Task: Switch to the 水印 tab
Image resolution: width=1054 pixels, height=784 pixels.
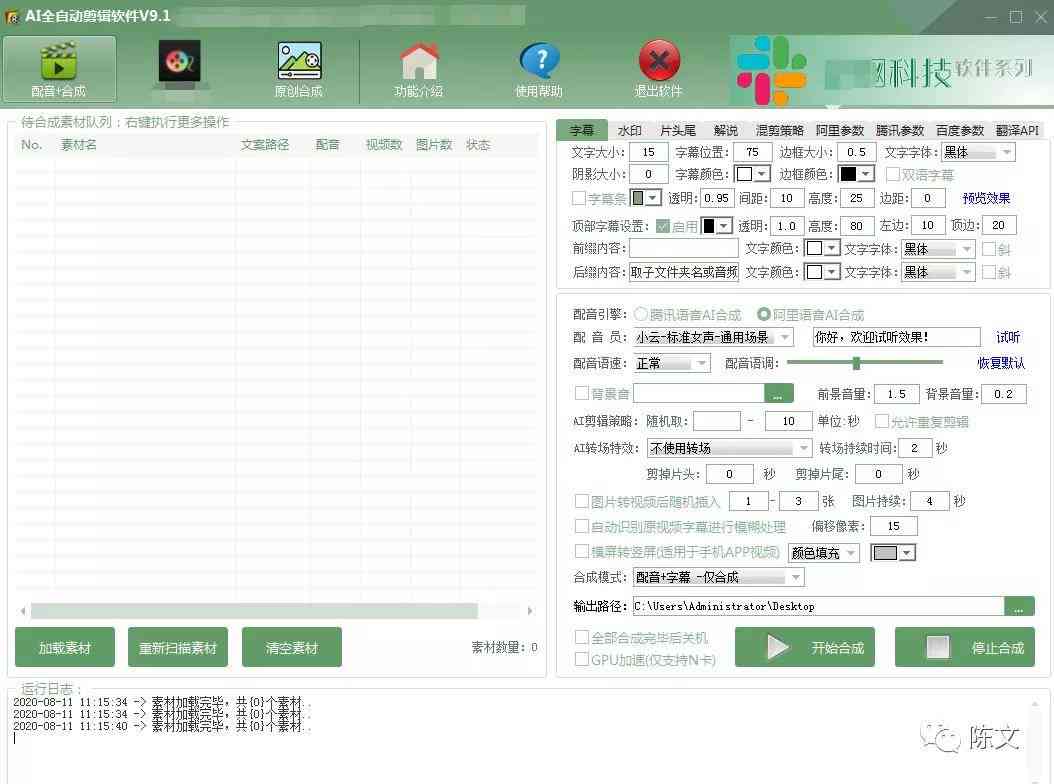Action: point(629,130)
